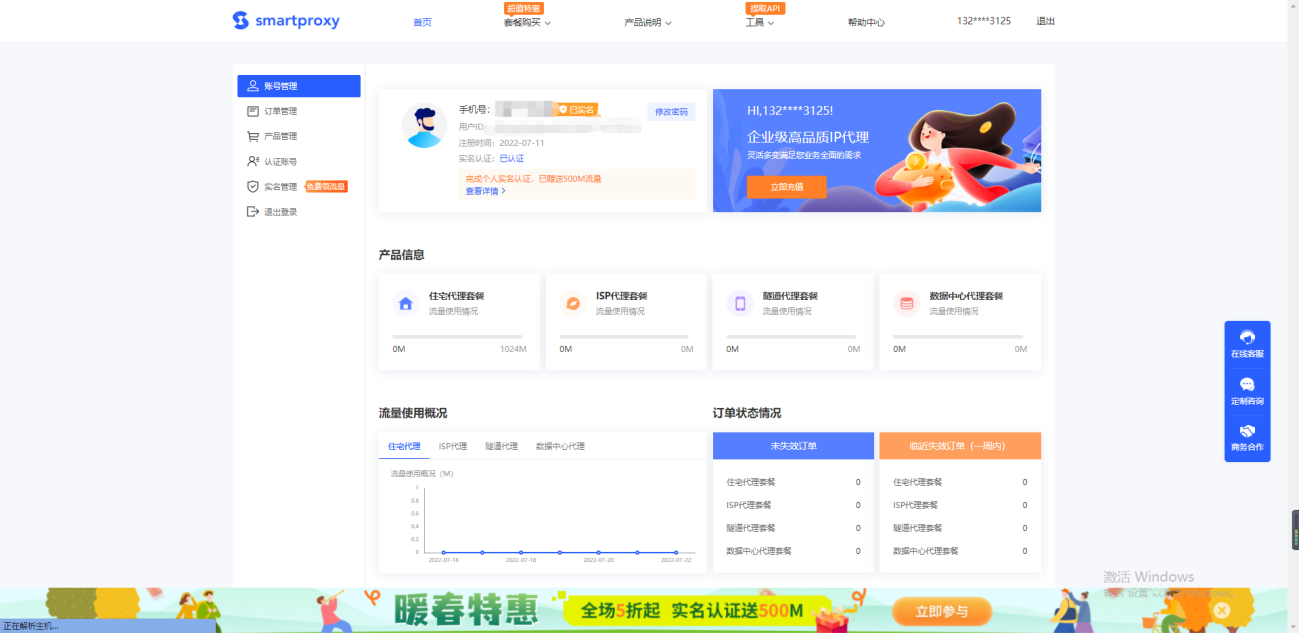Click 数据中心代理套餐 row under 临近失效订单

click(960, 551)
